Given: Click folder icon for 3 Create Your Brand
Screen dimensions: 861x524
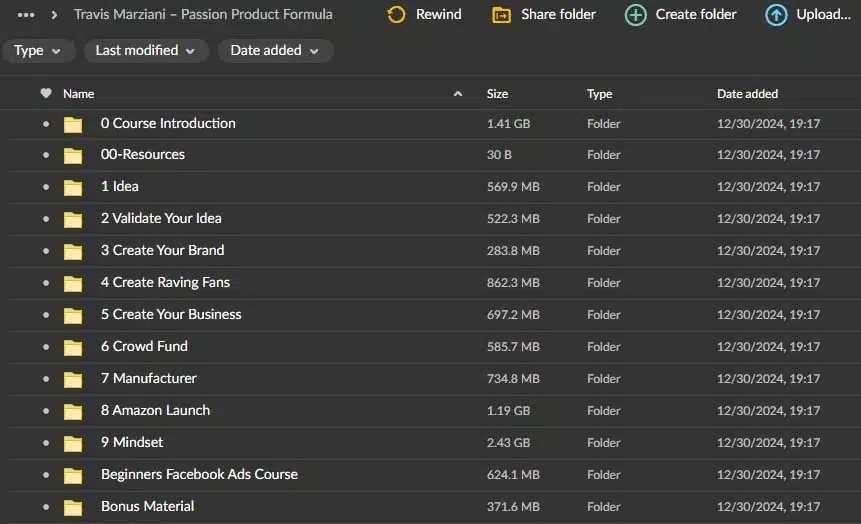Looking at the screenshot, I should click(72, 251).
